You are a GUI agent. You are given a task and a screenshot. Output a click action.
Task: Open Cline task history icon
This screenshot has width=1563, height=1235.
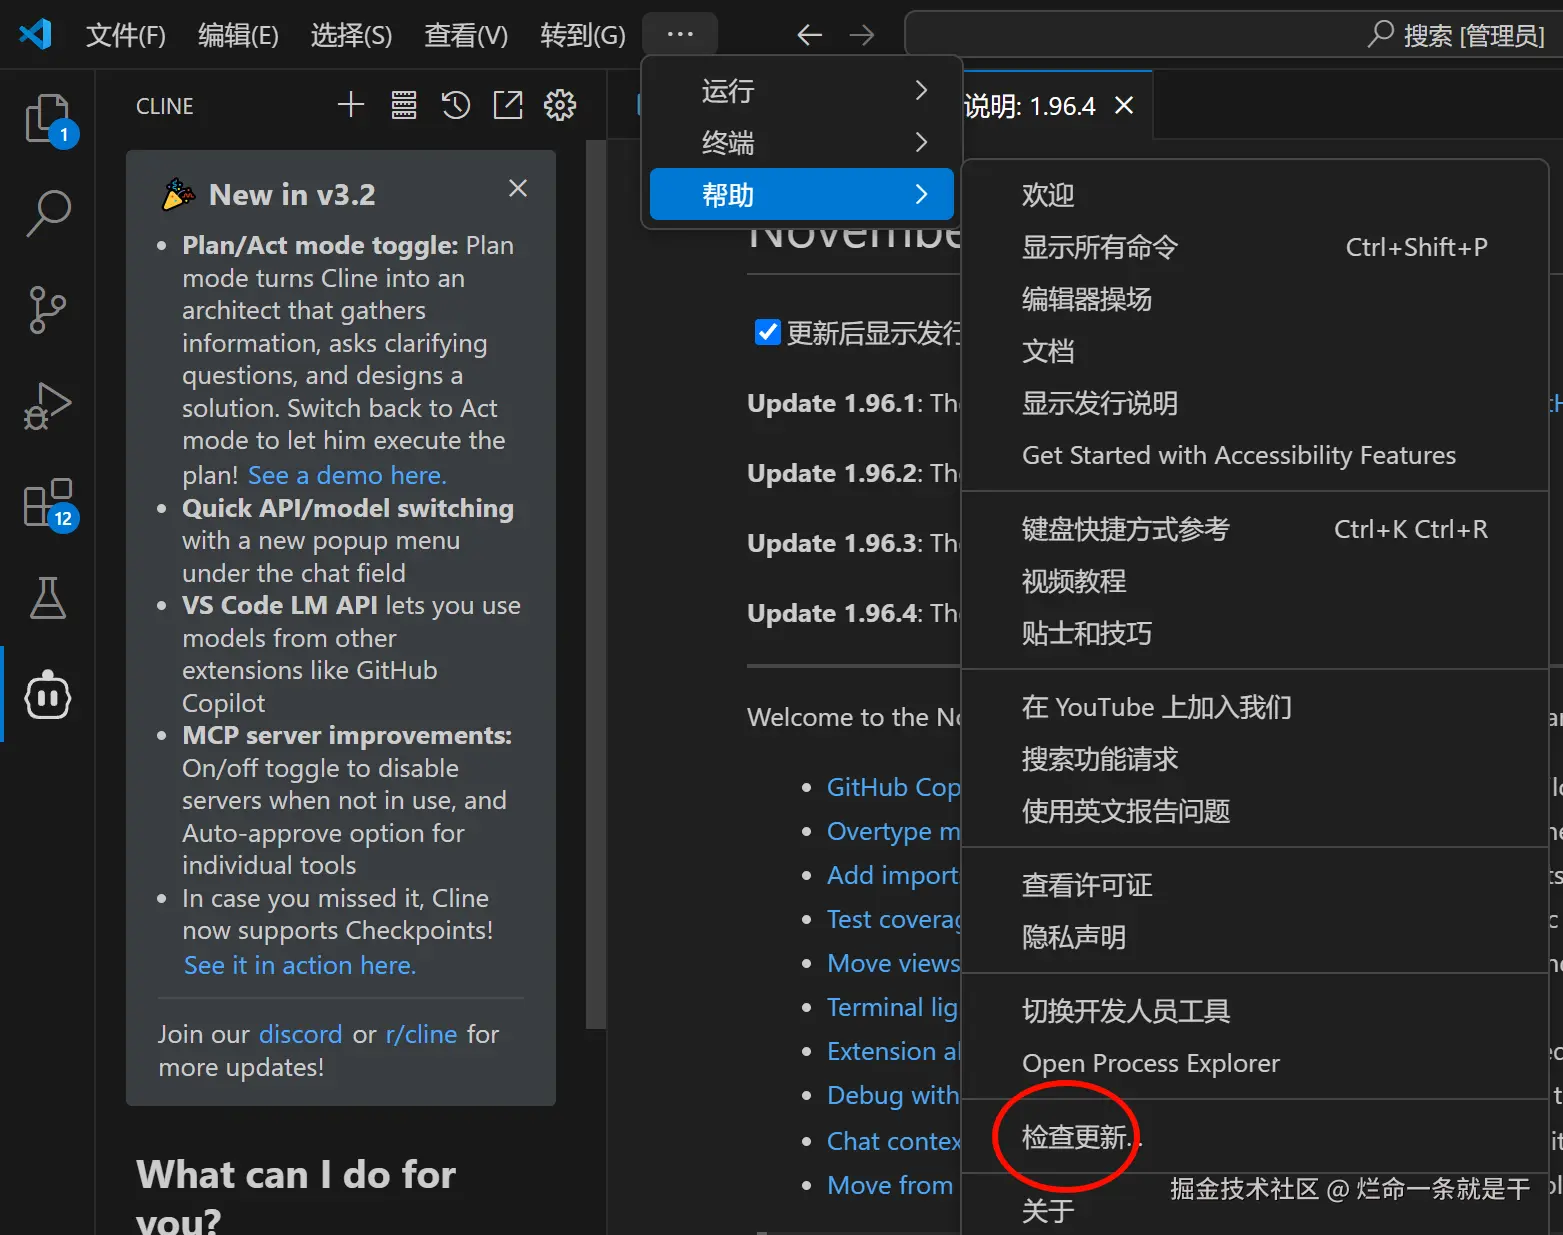[456, 105]
